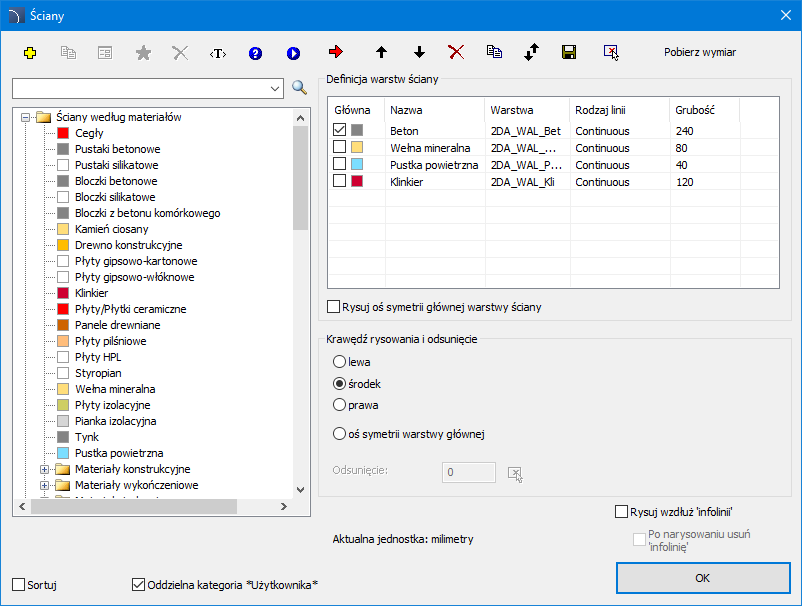Enable 'Rysuj oś symetrii głównej warstwy ściany' checkbox
Image resolution: width=802 pixels, height=606 pixels.
click(x=335, y=307)
